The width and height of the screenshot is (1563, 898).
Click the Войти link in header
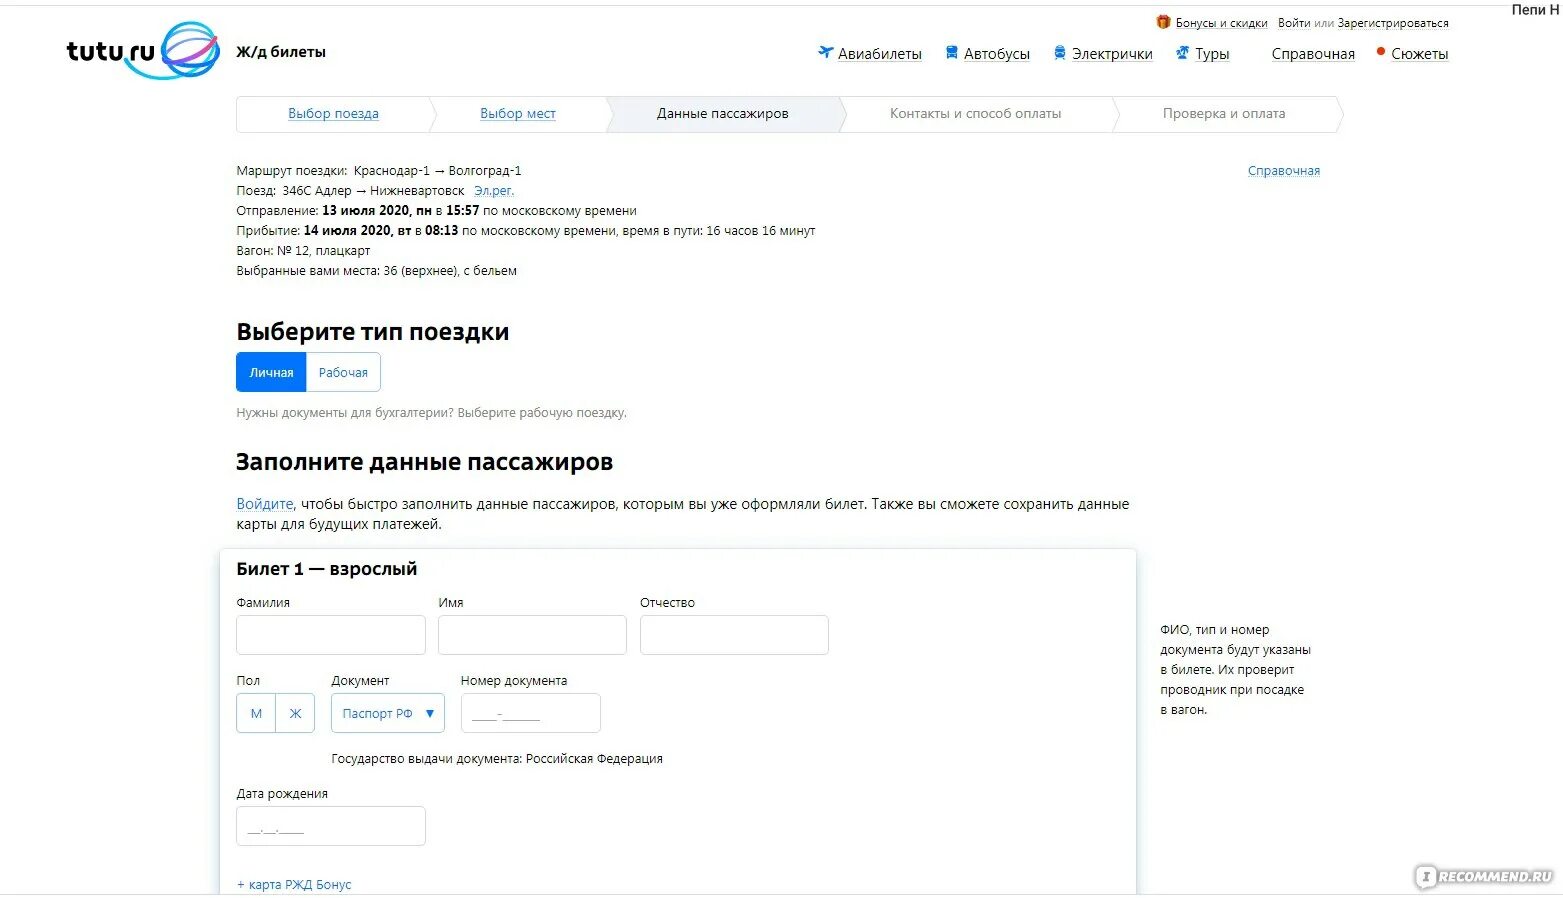1294,23
